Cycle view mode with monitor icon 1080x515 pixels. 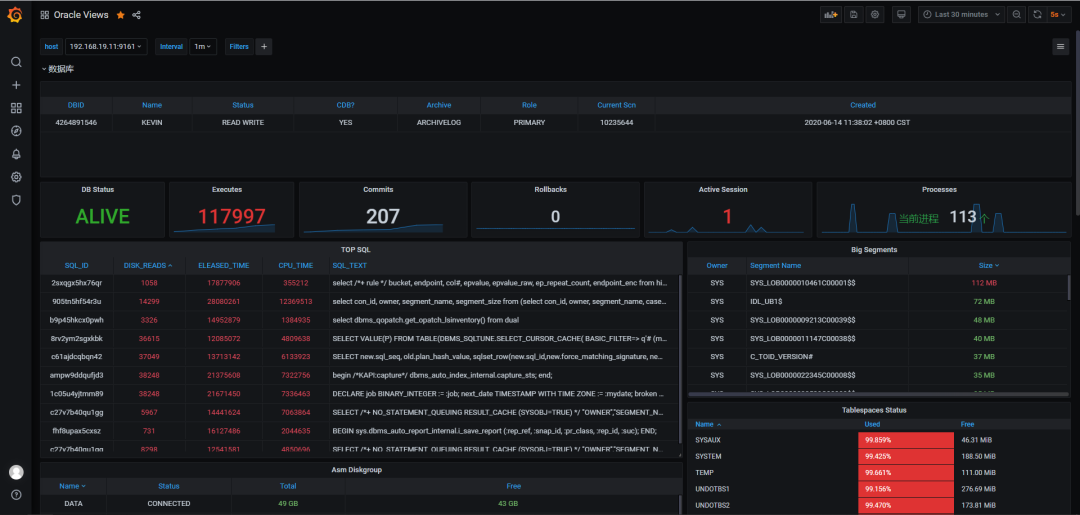point(901,14)
